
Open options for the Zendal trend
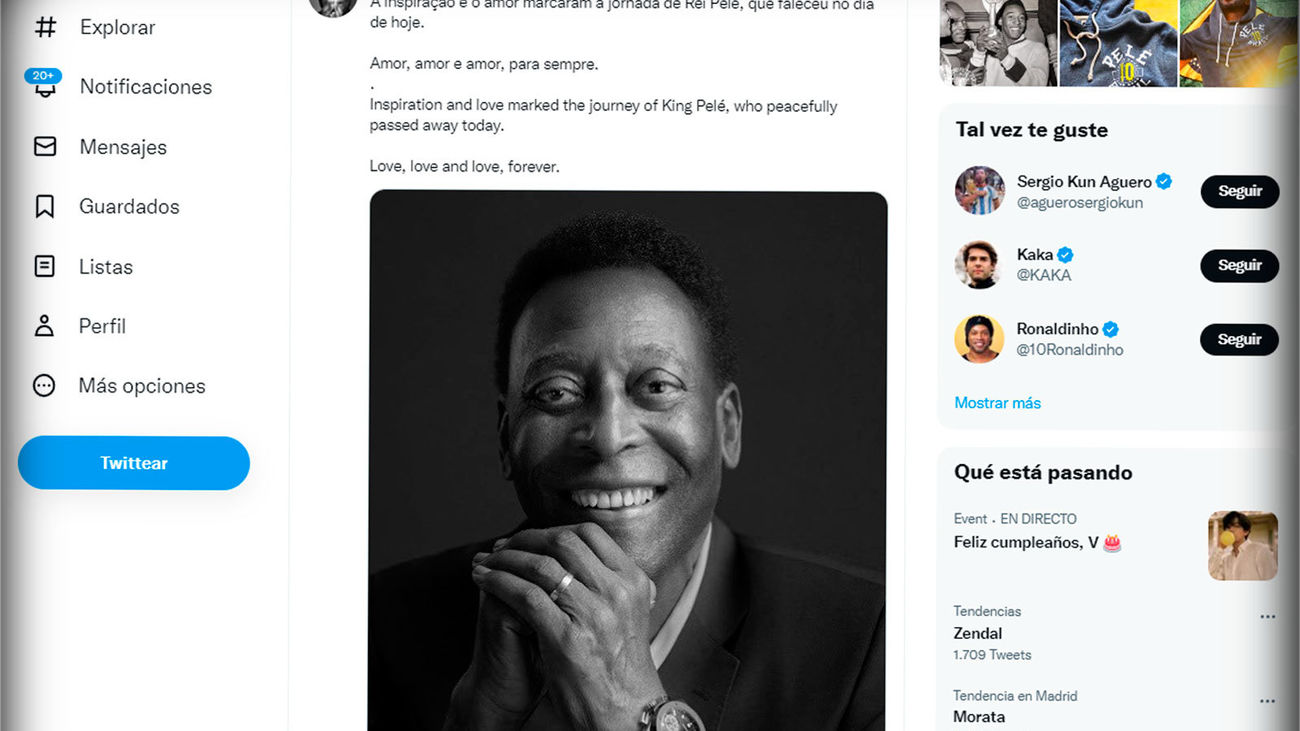point(1267,617)
